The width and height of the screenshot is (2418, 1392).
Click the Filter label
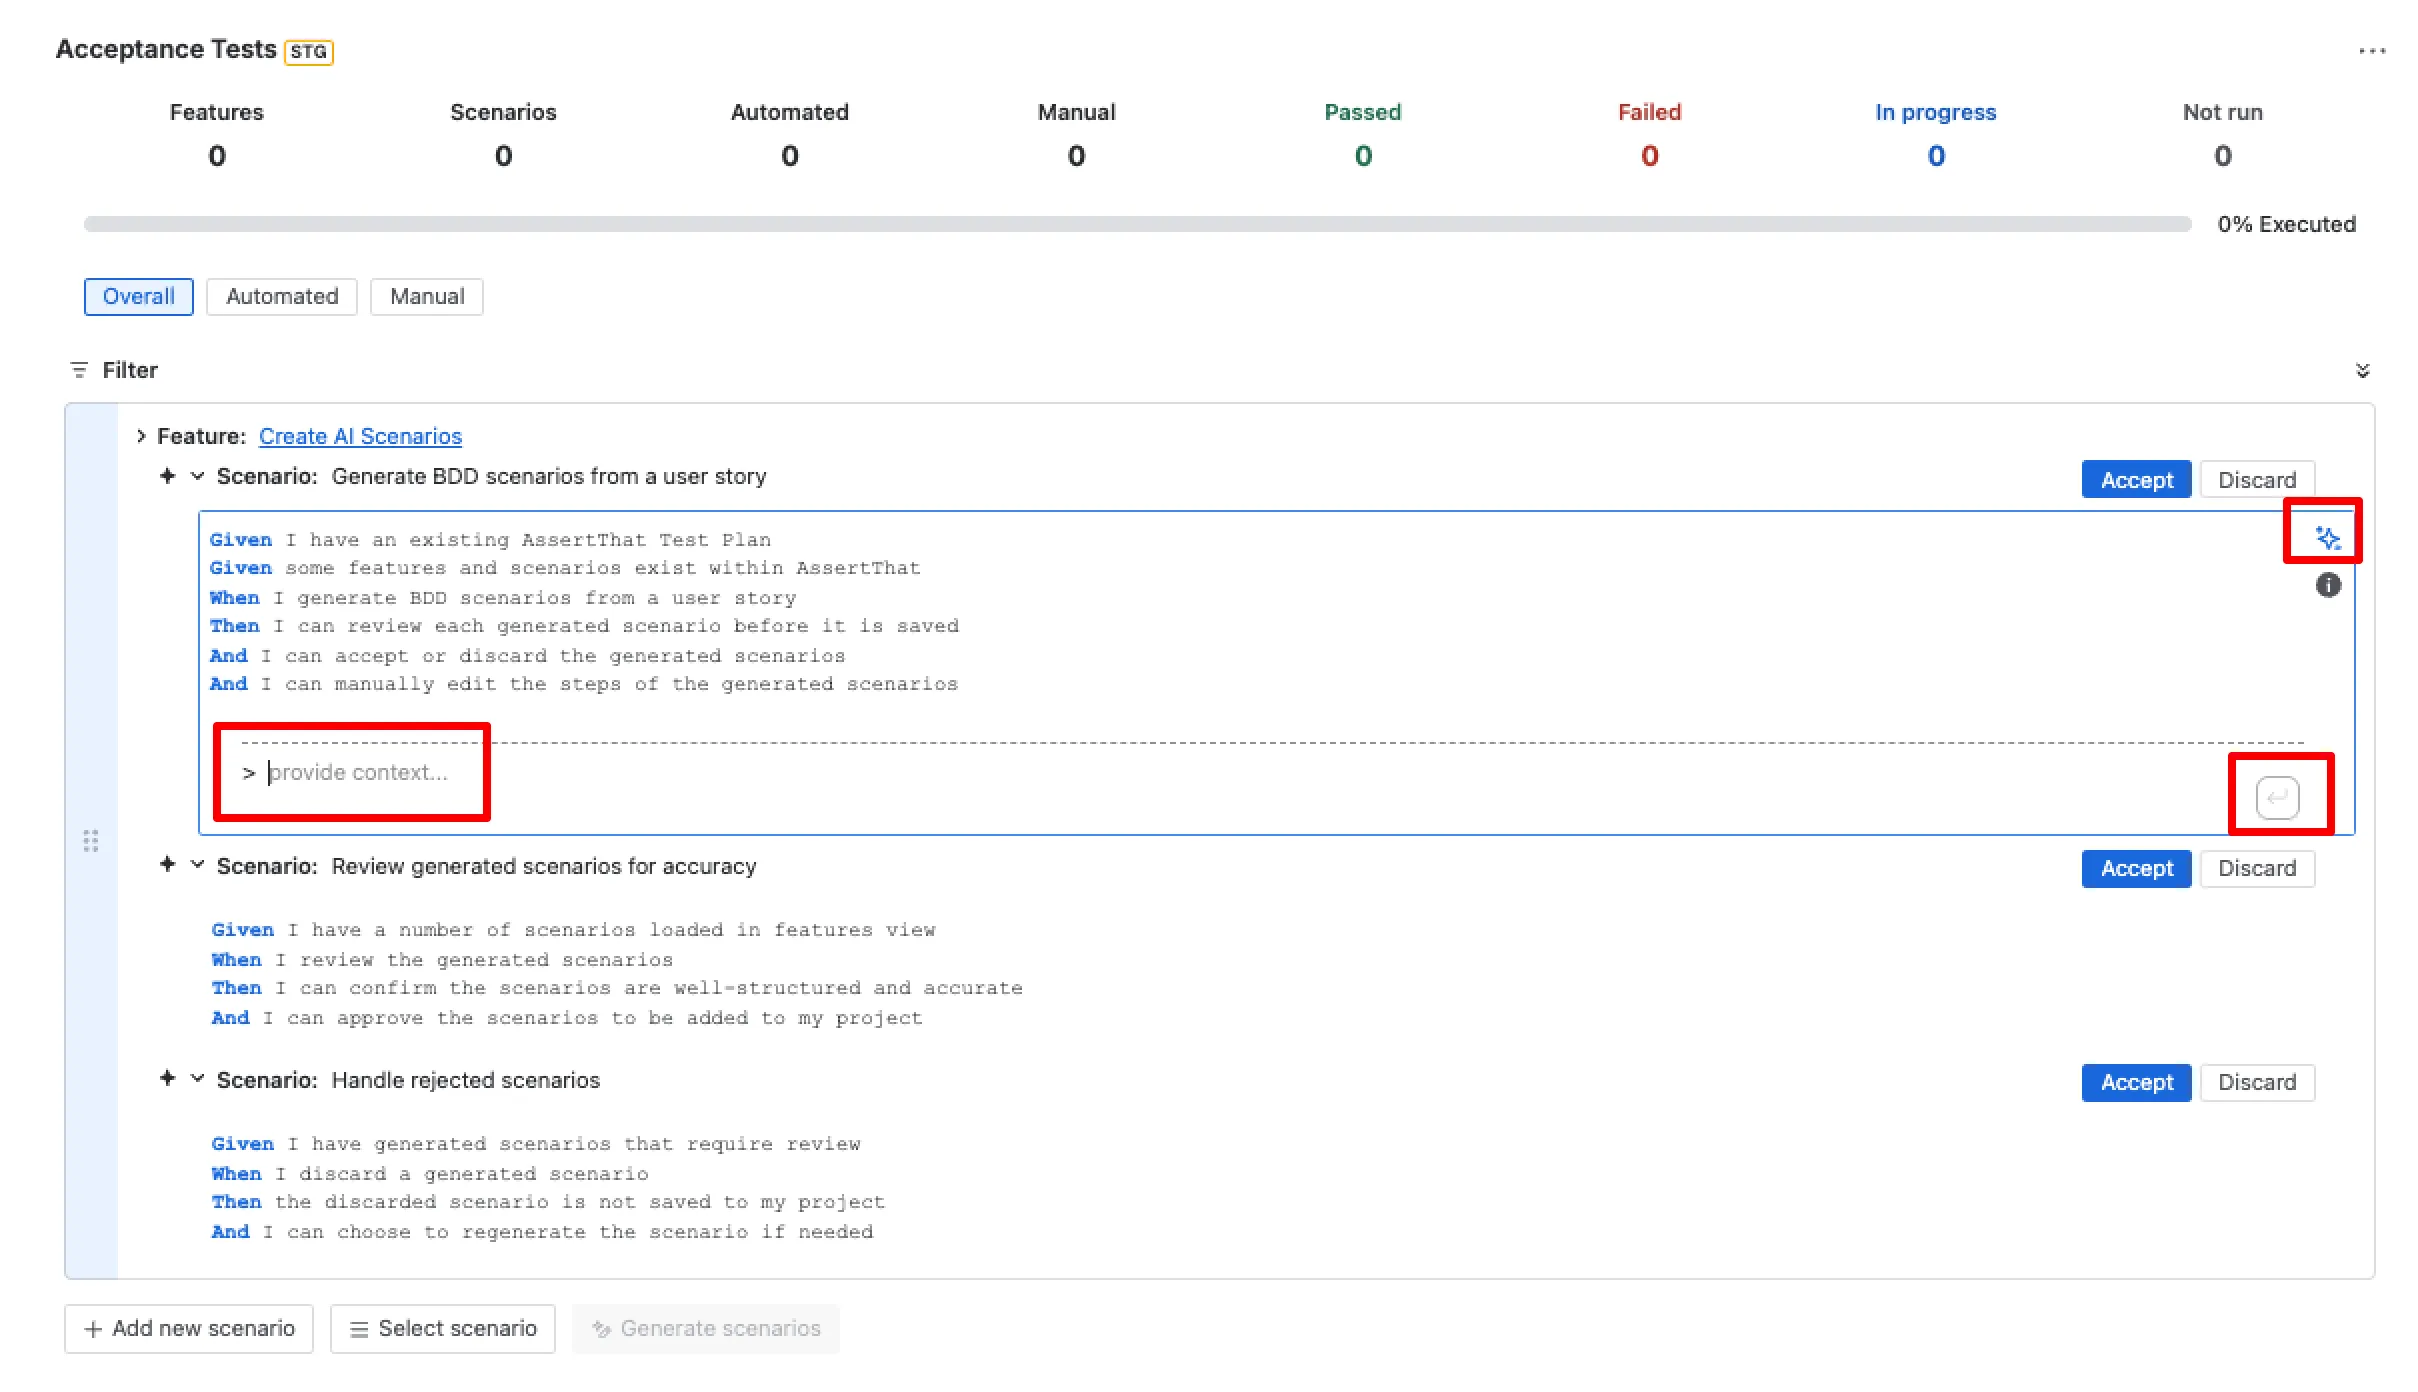[130, 370]
